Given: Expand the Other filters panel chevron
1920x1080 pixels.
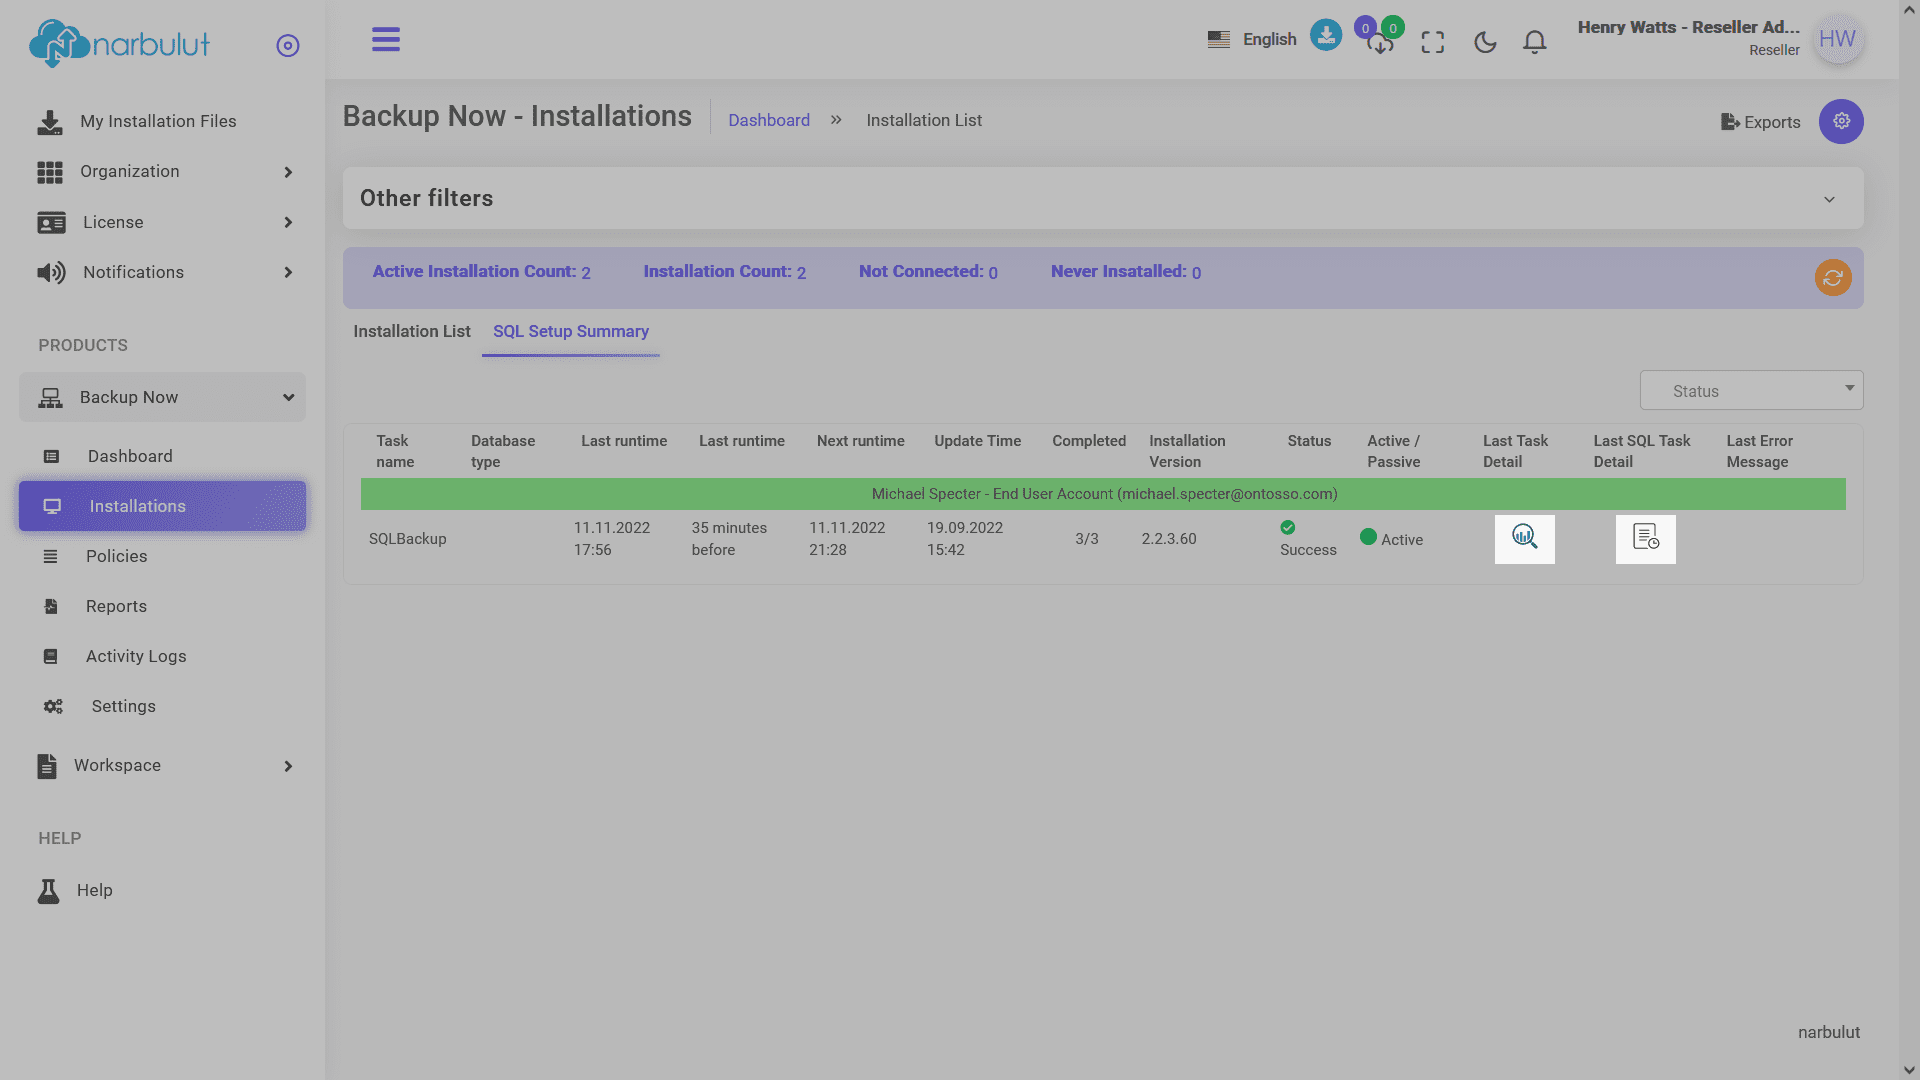Looking at the screenshot, I should point(1829,199).
